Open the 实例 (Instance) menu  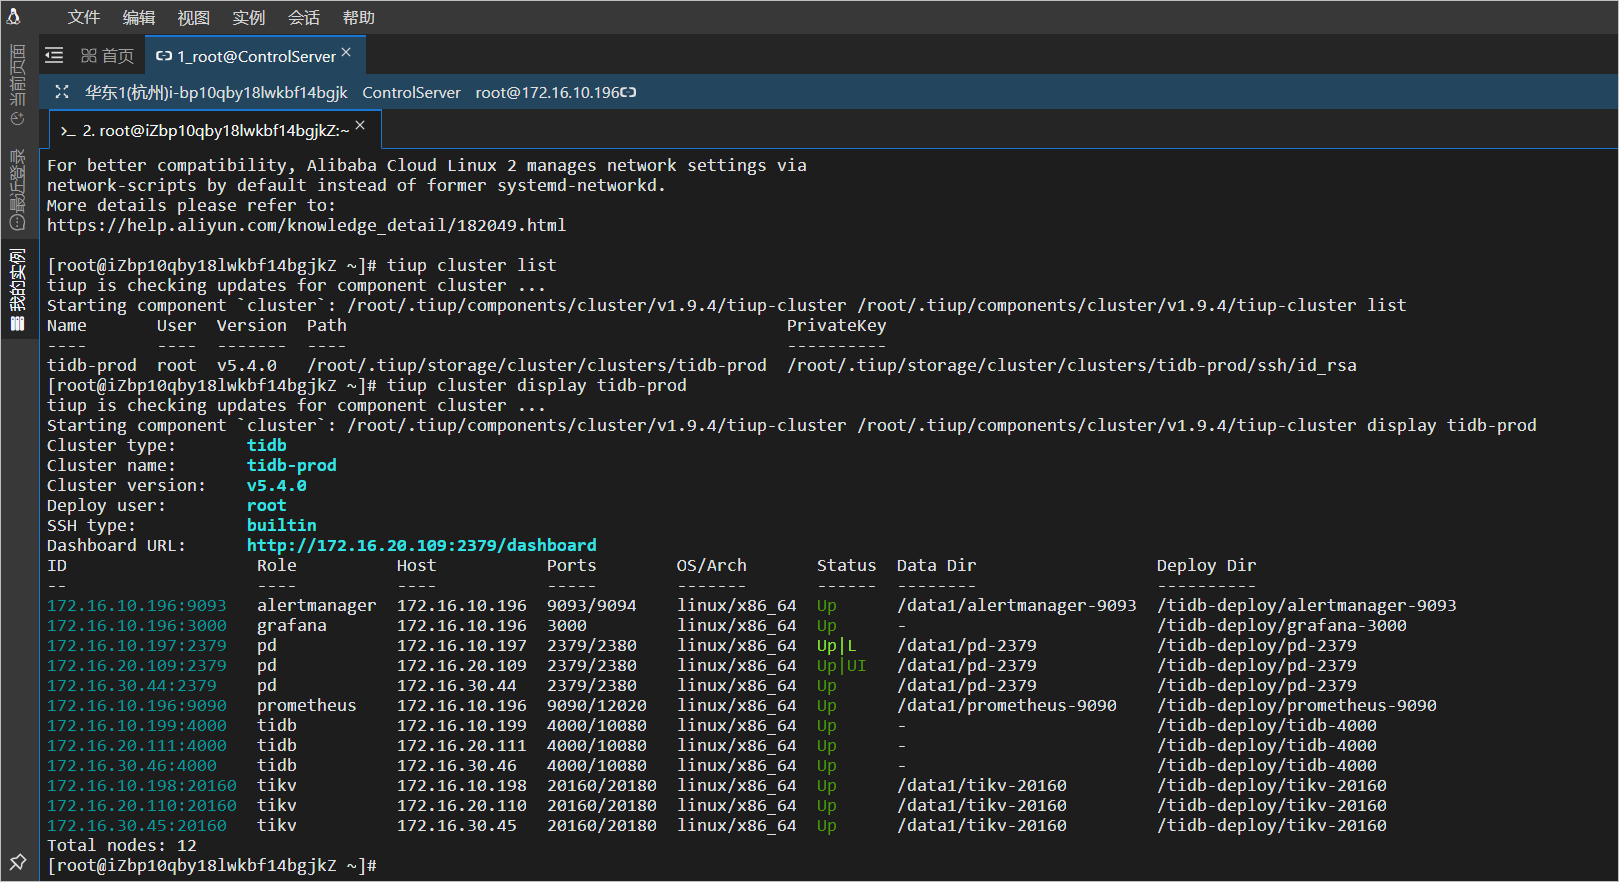[x=249, y=17]
